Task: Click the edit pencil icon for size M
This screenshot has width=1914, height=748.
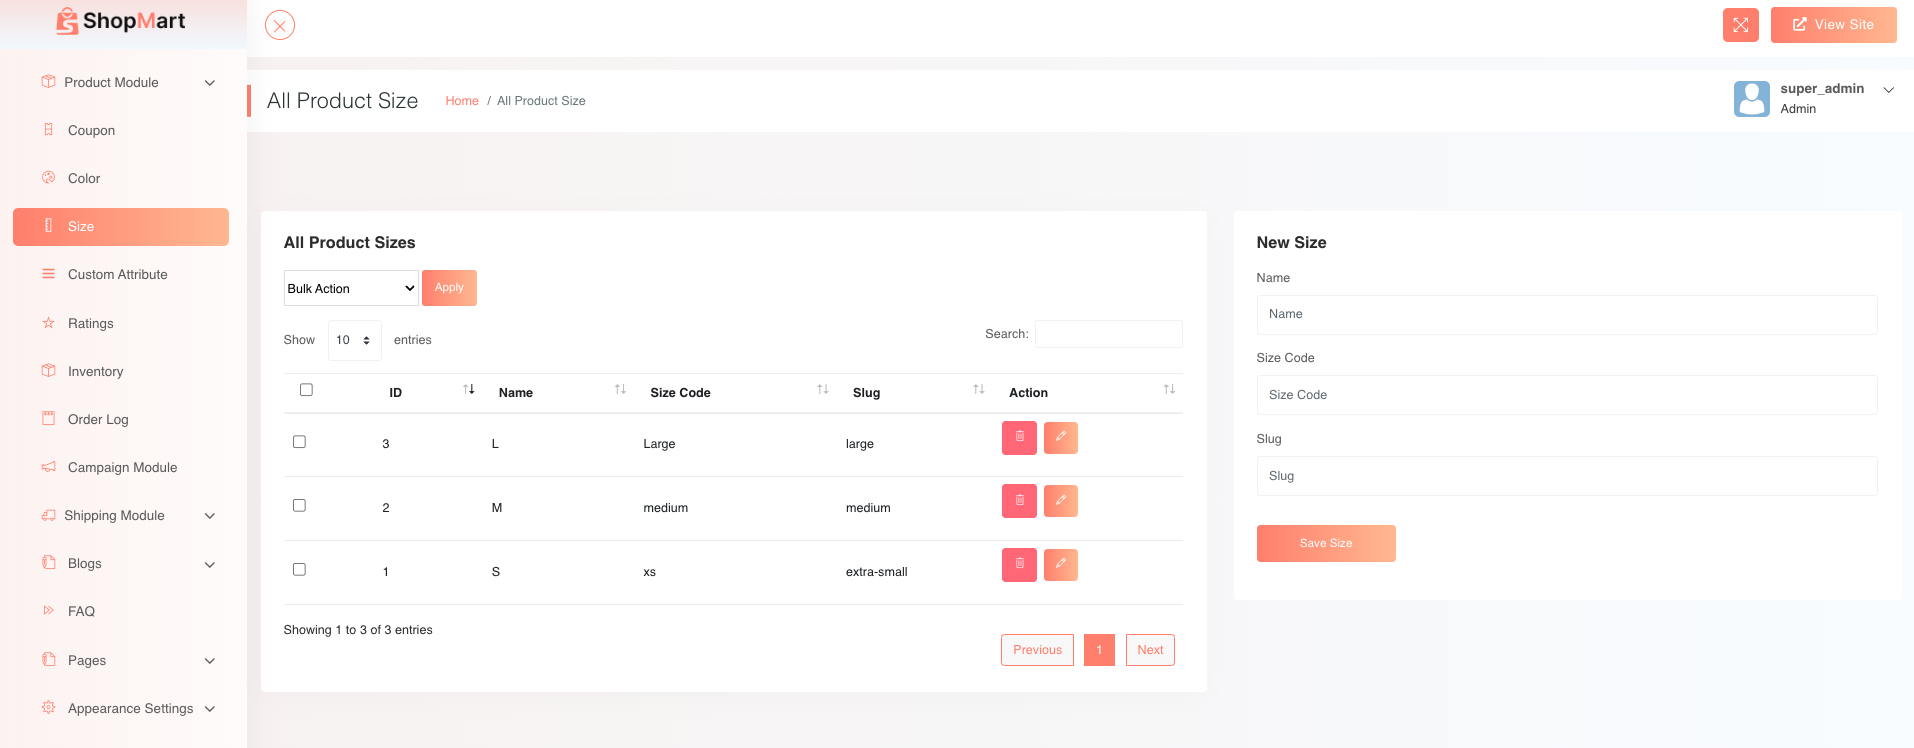Action: click(1060, 501)
